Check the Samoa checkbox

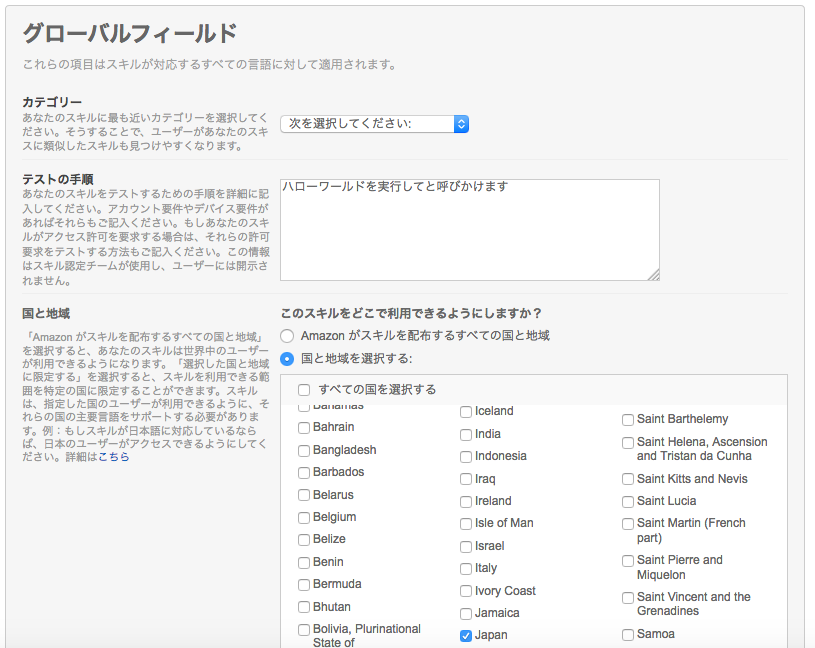point(628,635)
